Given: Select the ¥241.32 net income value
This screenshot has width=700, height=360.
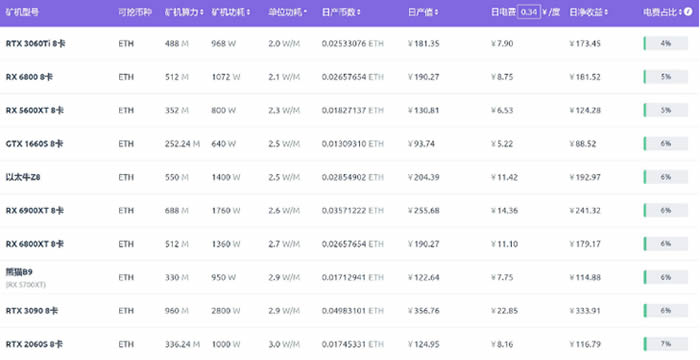Looking at the screenshot, I should coord(585,210).
